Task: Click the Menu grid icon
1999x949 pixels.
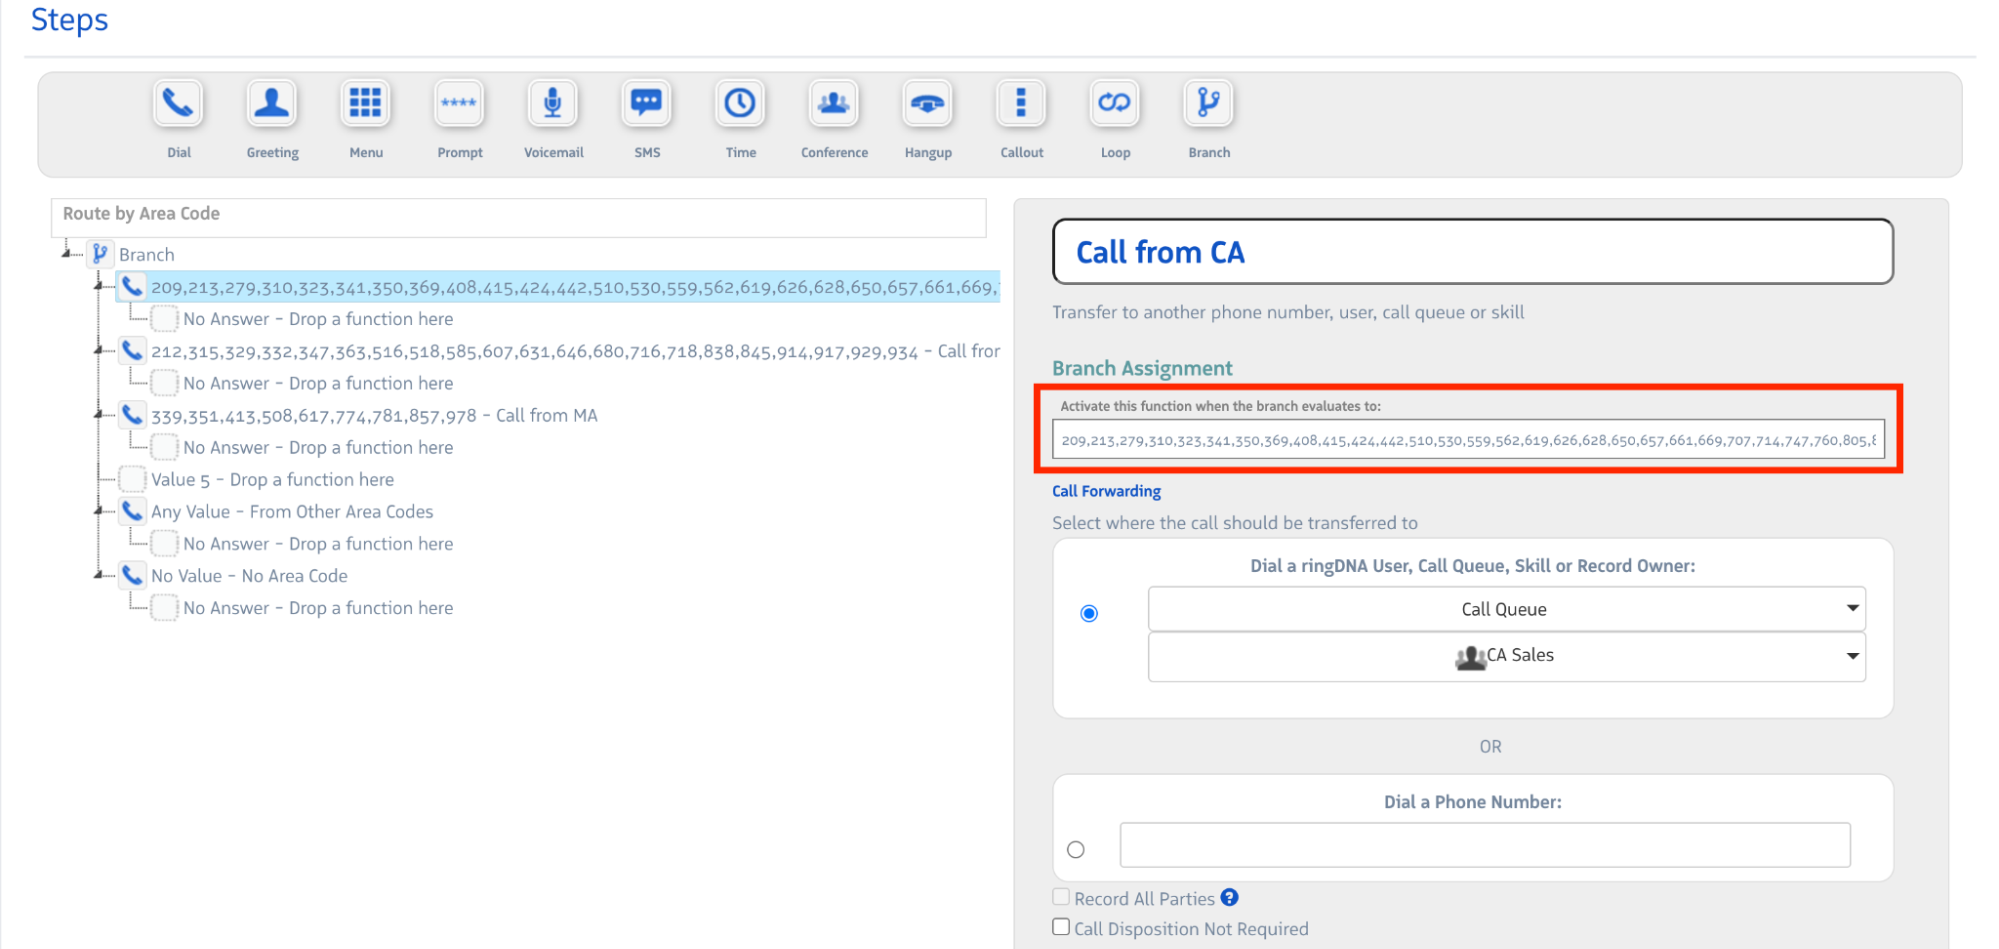Action: coord(365,104)
